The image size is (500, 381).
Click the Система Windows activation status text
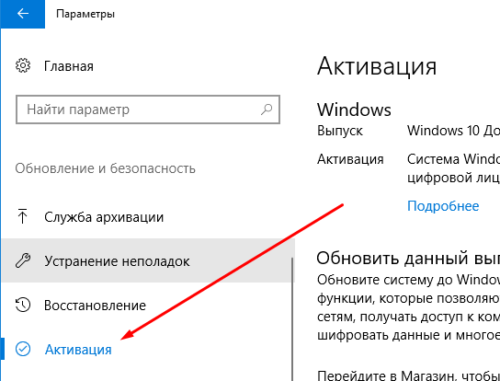[x=453, y=168]
